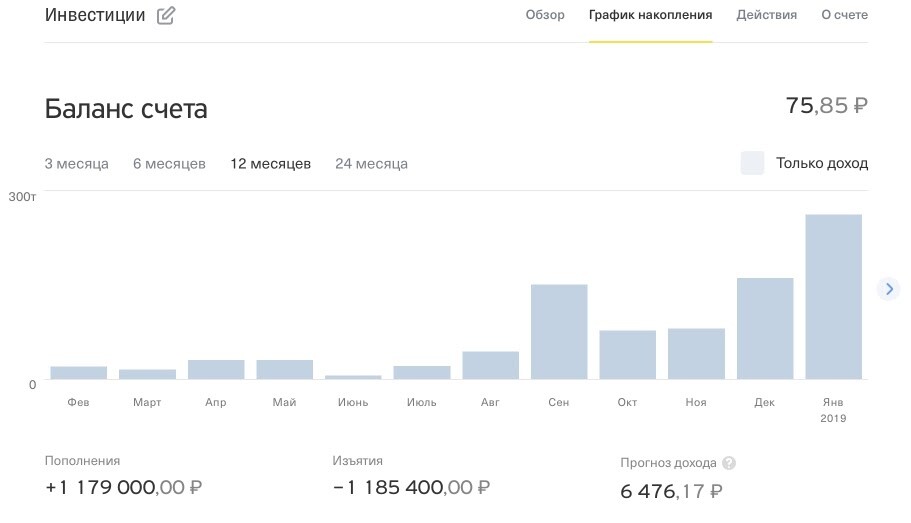Click the Окт balance bar
This screenshot has width=911, height=523.
point(627,355)
